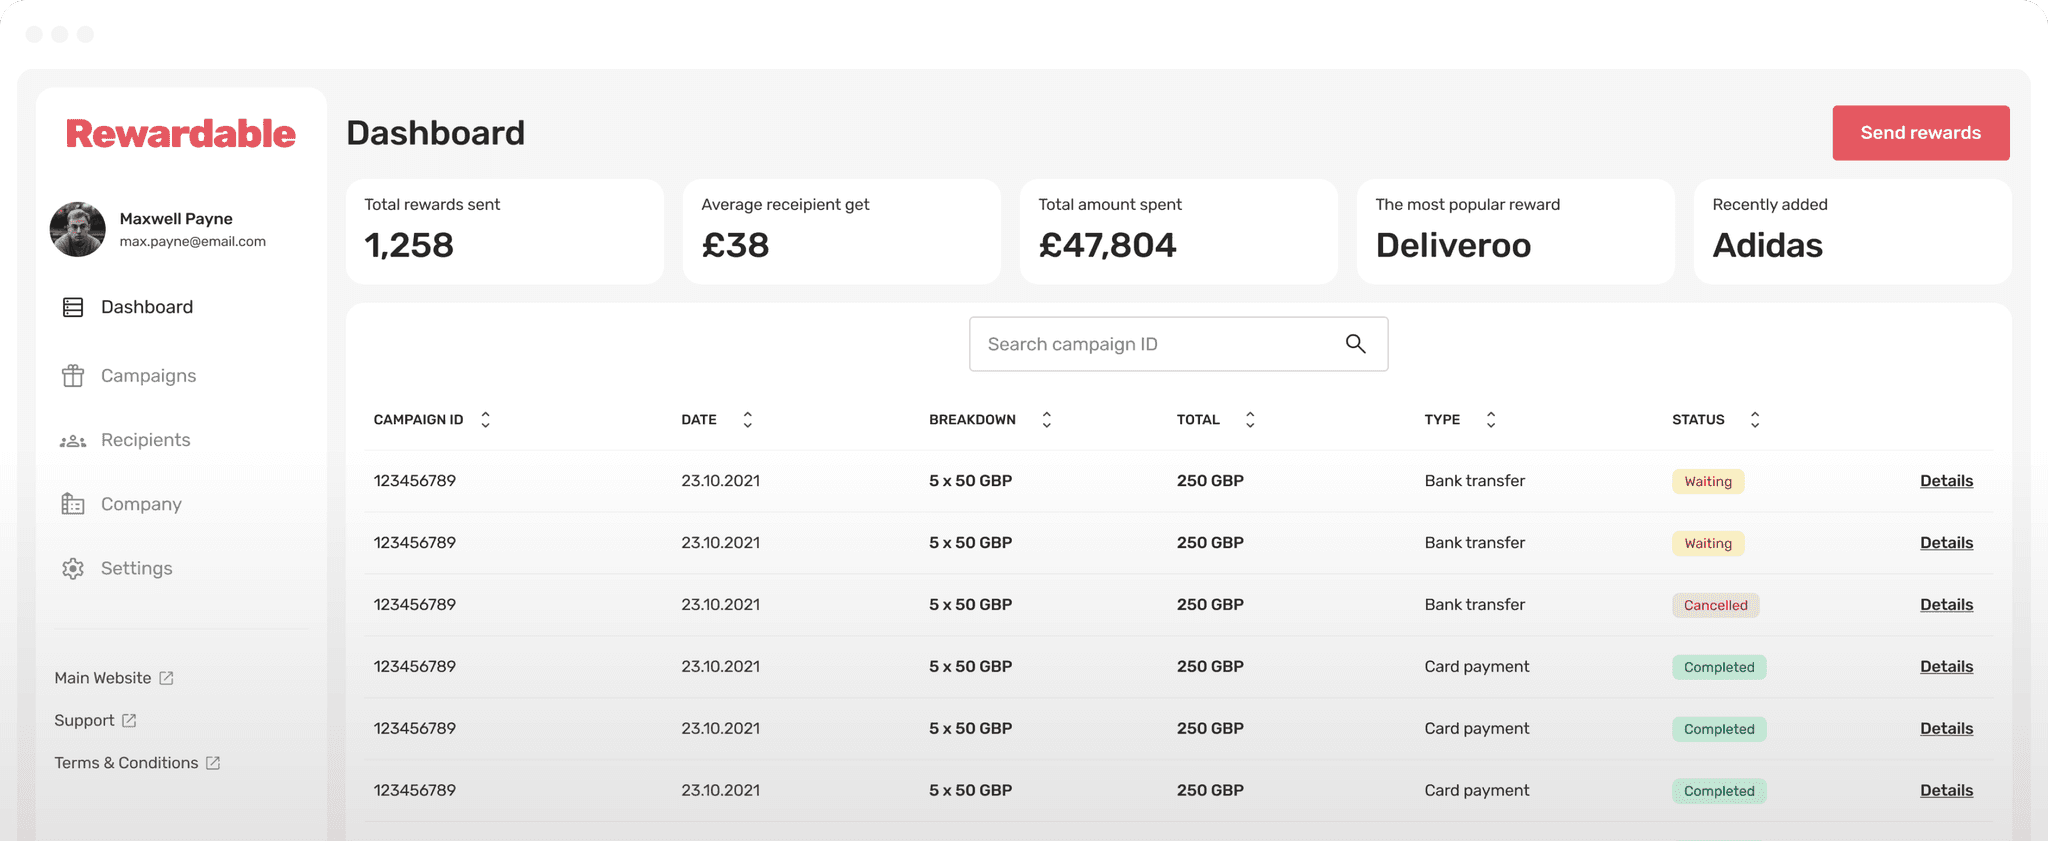Click the first Completed status badge
Viewport: 2048px width, 841px height.
pos(1719,667)
